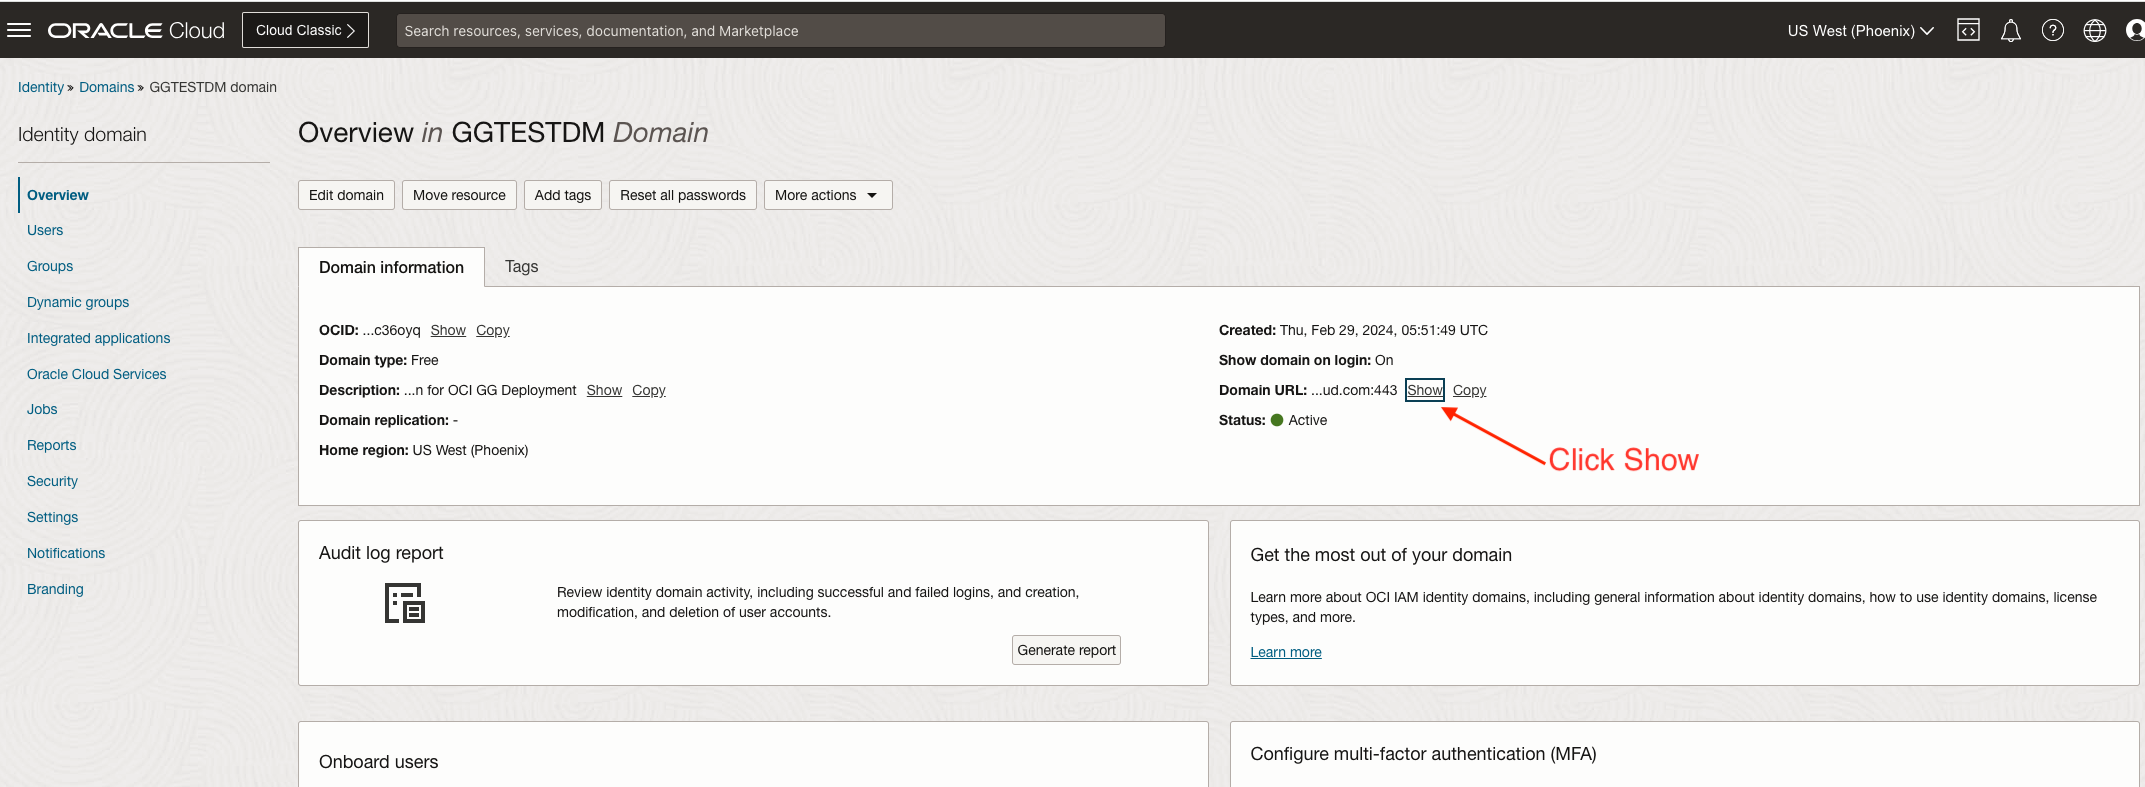Open the notifications bell
Screen dimensions: 2145x787
point(2010,31)
